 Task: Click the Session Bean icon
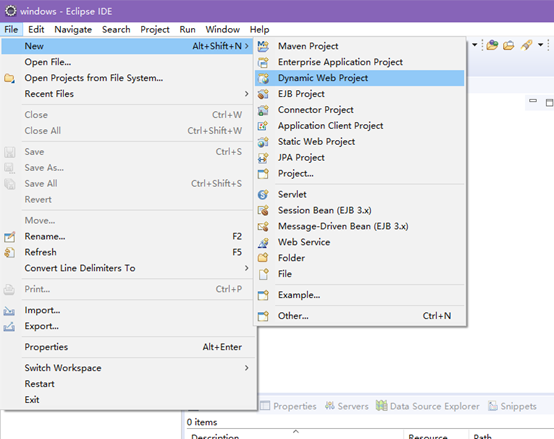(x=263, y=210)
